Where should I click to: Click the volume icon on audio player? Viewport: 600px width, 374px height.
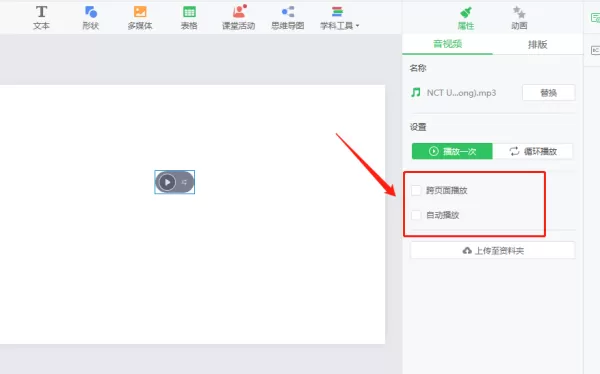point(185,182)
